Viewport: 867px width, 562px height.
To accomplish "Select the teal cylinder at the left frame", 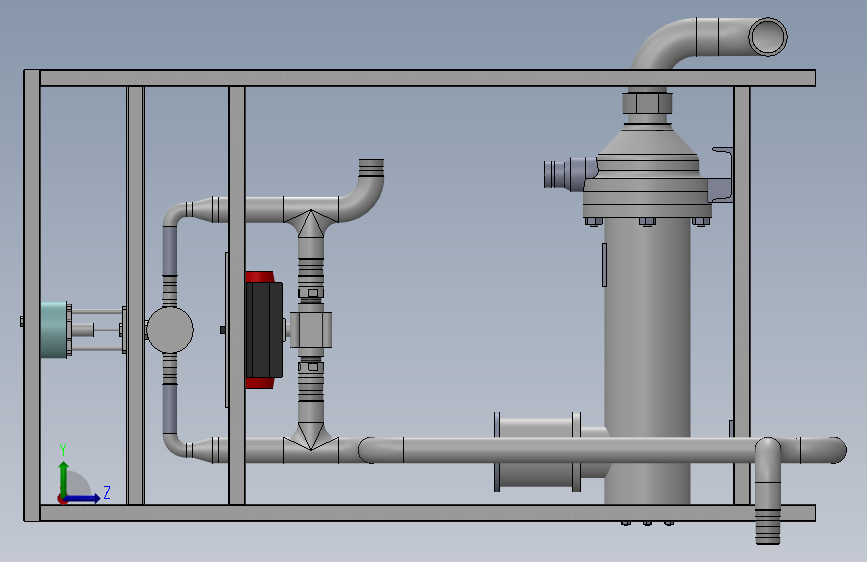I will click(54, 330).
